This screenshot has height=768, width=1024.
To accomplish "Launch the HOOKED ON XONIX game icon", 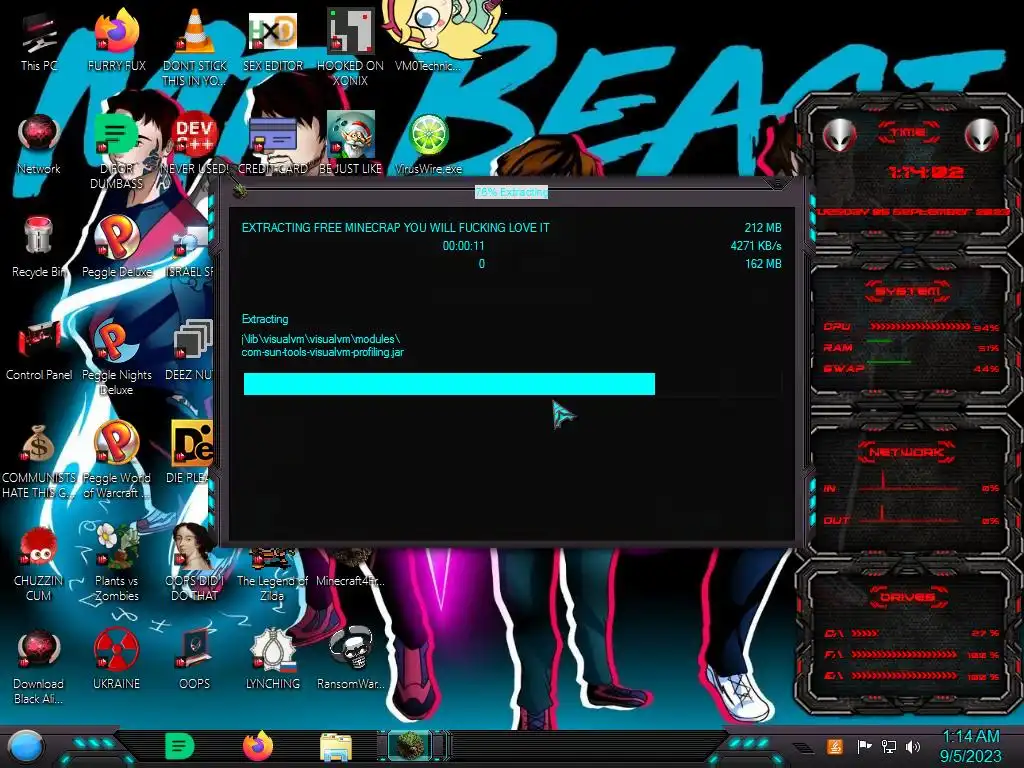I will (351, 46).
